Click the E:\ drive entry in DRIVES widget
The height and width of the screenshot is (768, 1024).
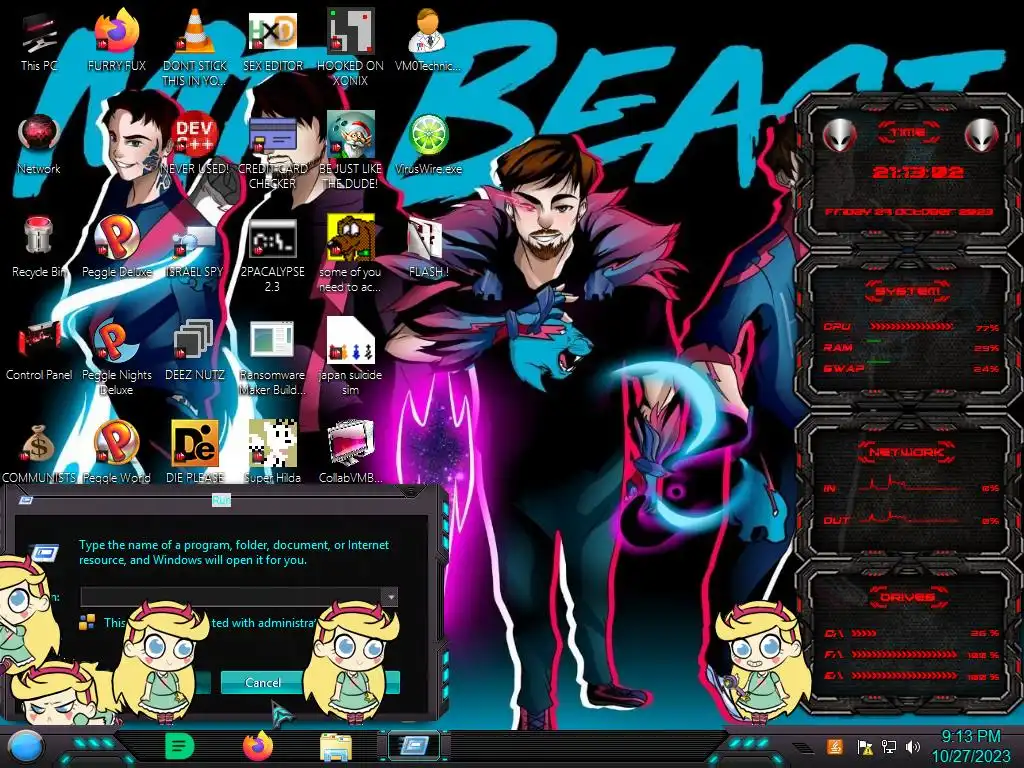coord(912,676)
